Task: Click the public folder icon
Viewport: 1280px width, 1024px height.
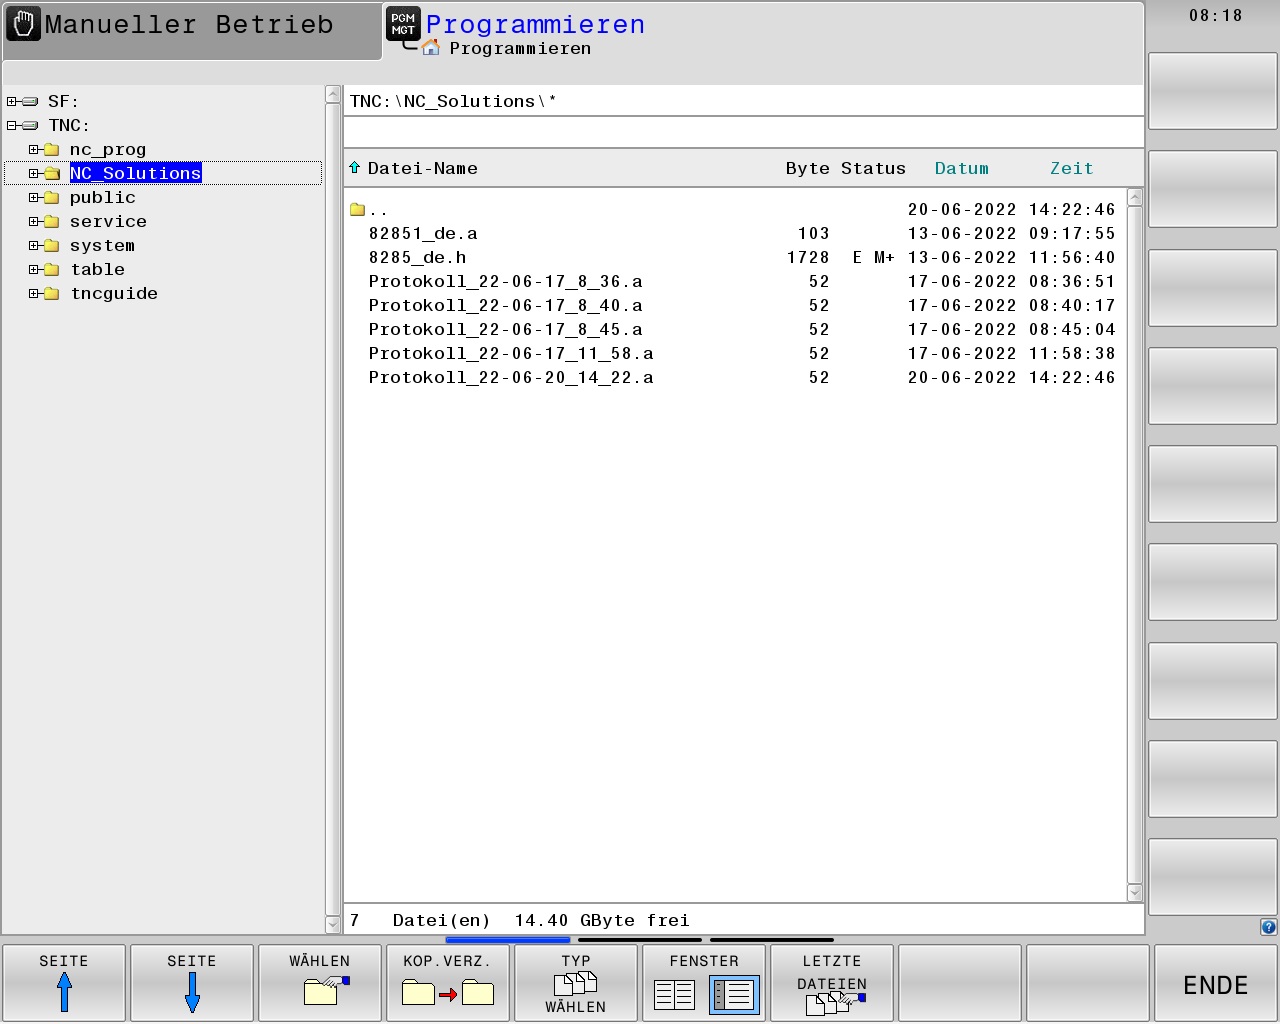Action: click(52, 197)
